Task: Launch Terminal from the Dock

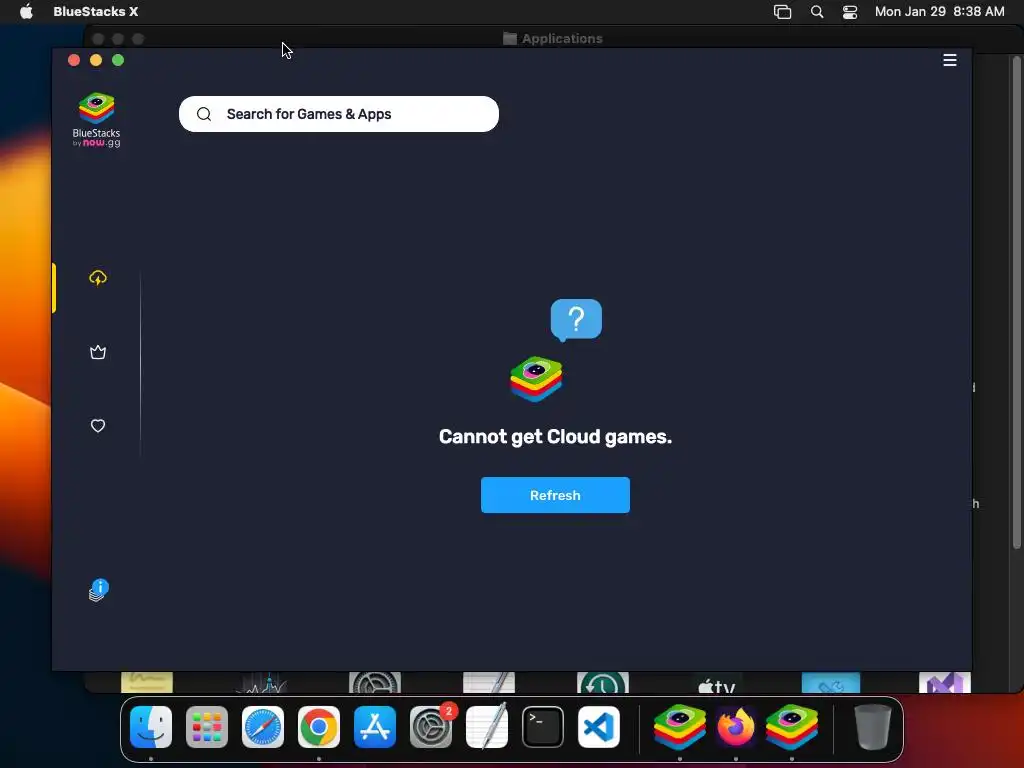Action: (x=543, y=727)
